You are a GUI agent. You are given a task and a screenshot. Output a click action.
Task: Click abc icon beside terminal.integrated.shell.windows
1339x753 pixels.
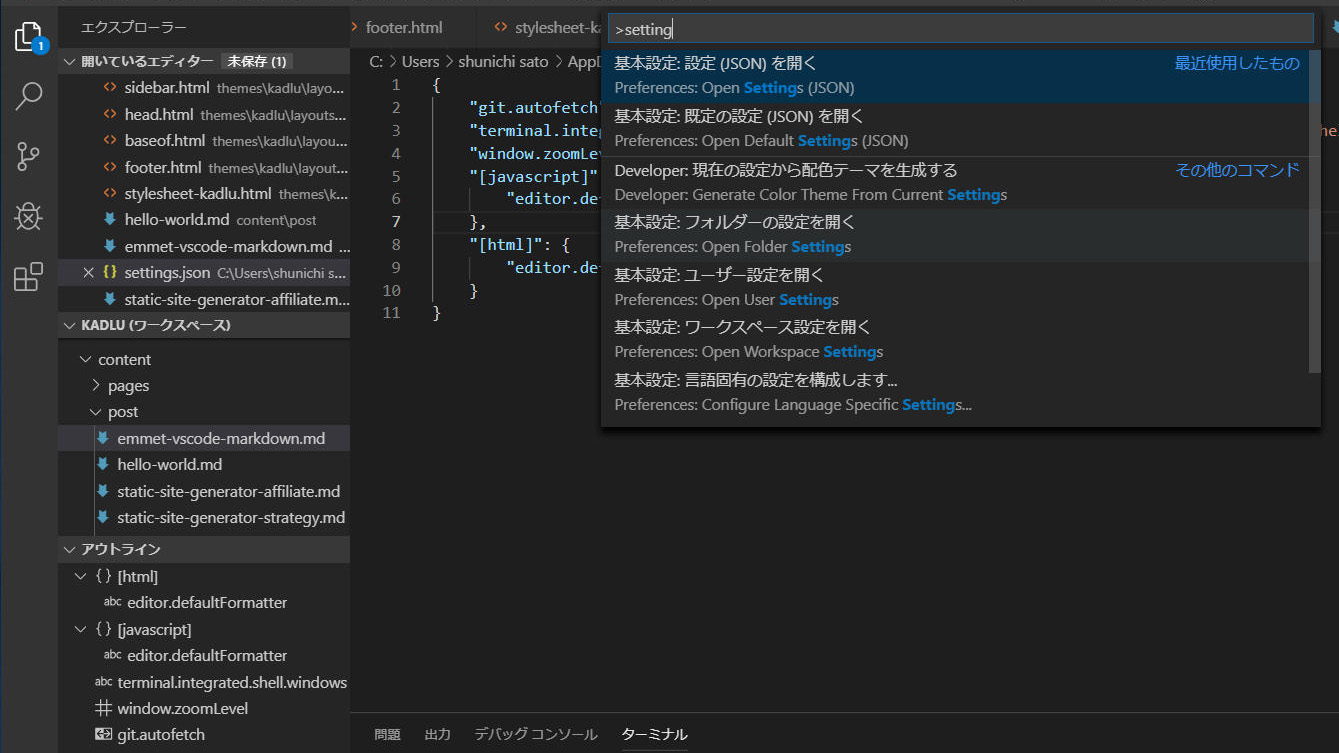pyautogui.click(x=103, y=682)
